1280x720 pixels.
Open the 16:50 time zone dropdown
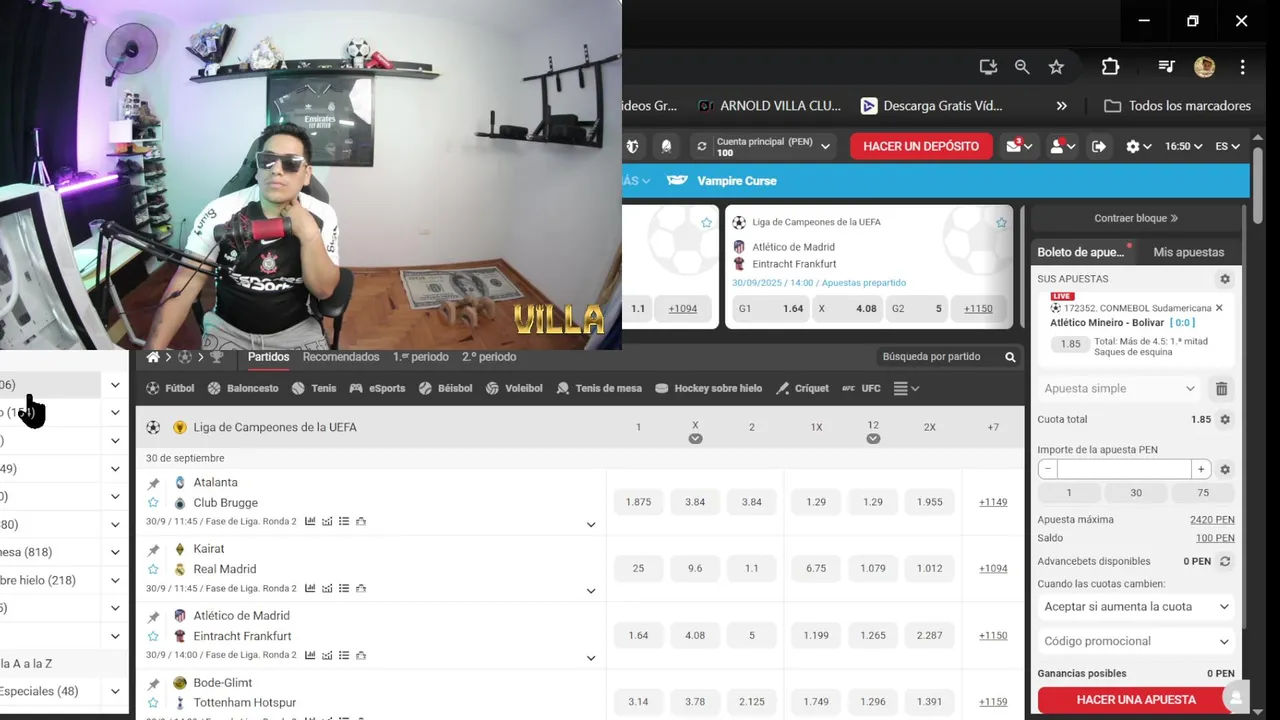(x=1184, y=146)
